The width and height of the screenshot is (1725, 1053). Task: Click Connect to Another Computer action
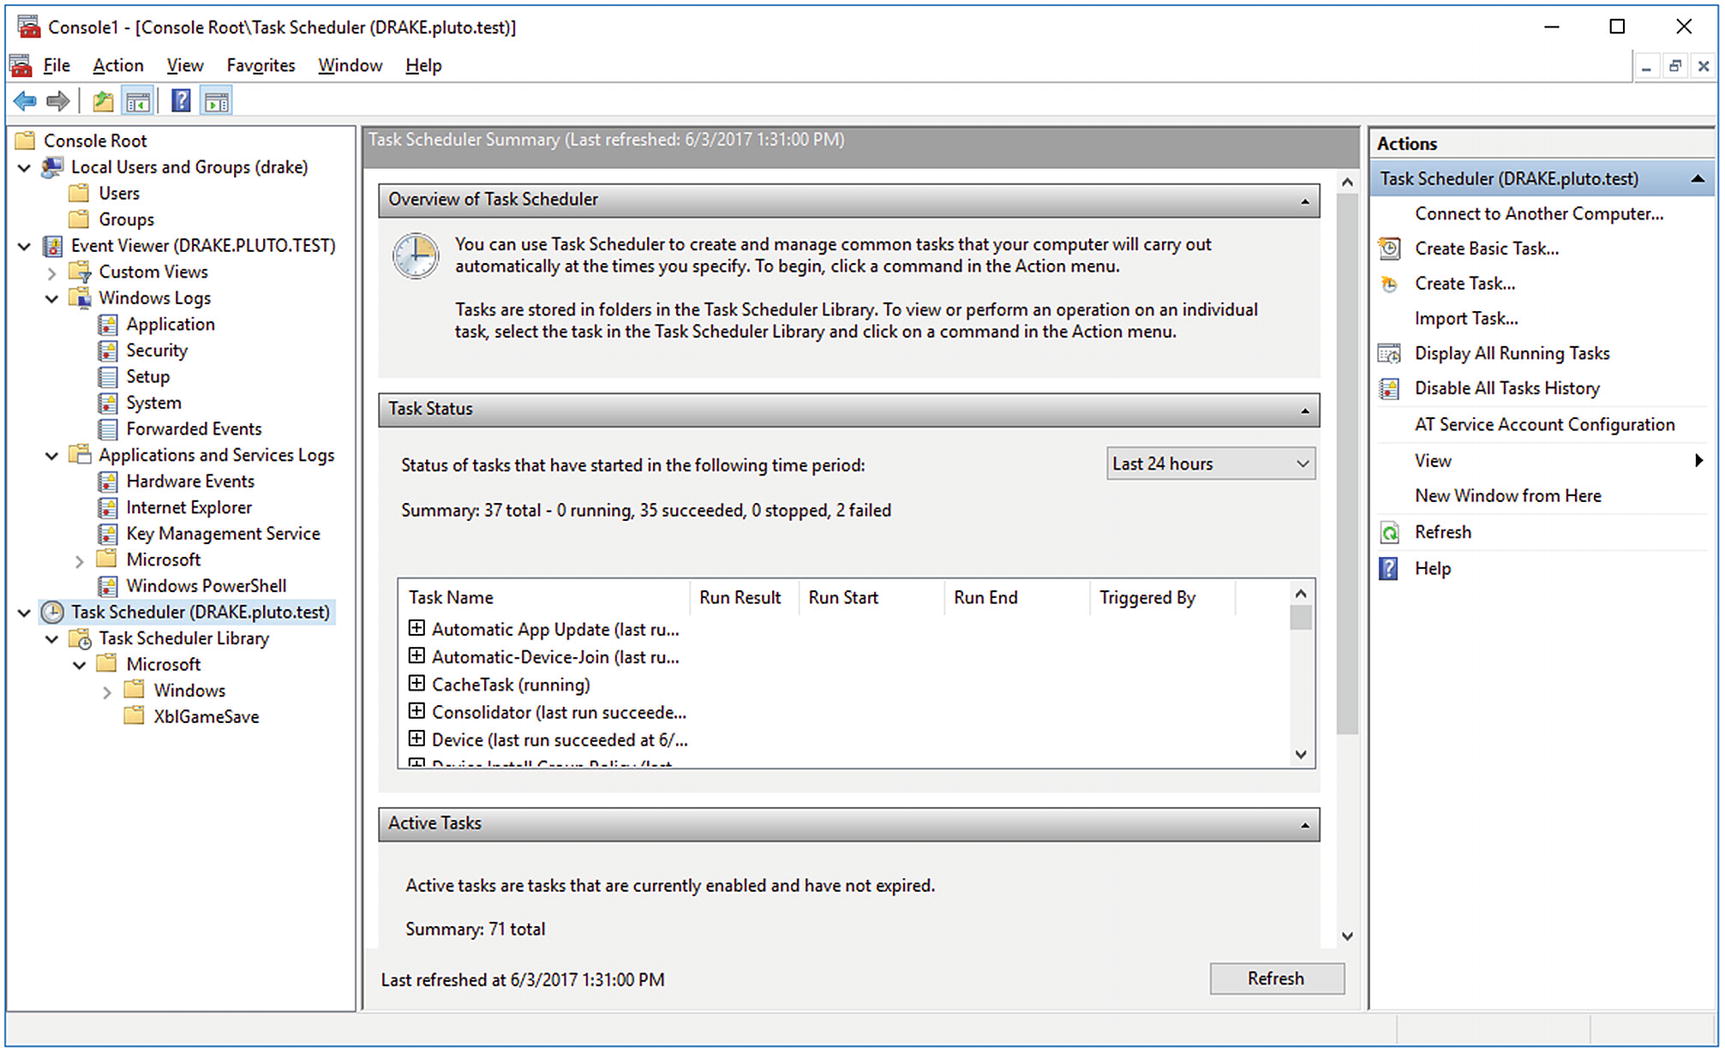click(1539, 213)
